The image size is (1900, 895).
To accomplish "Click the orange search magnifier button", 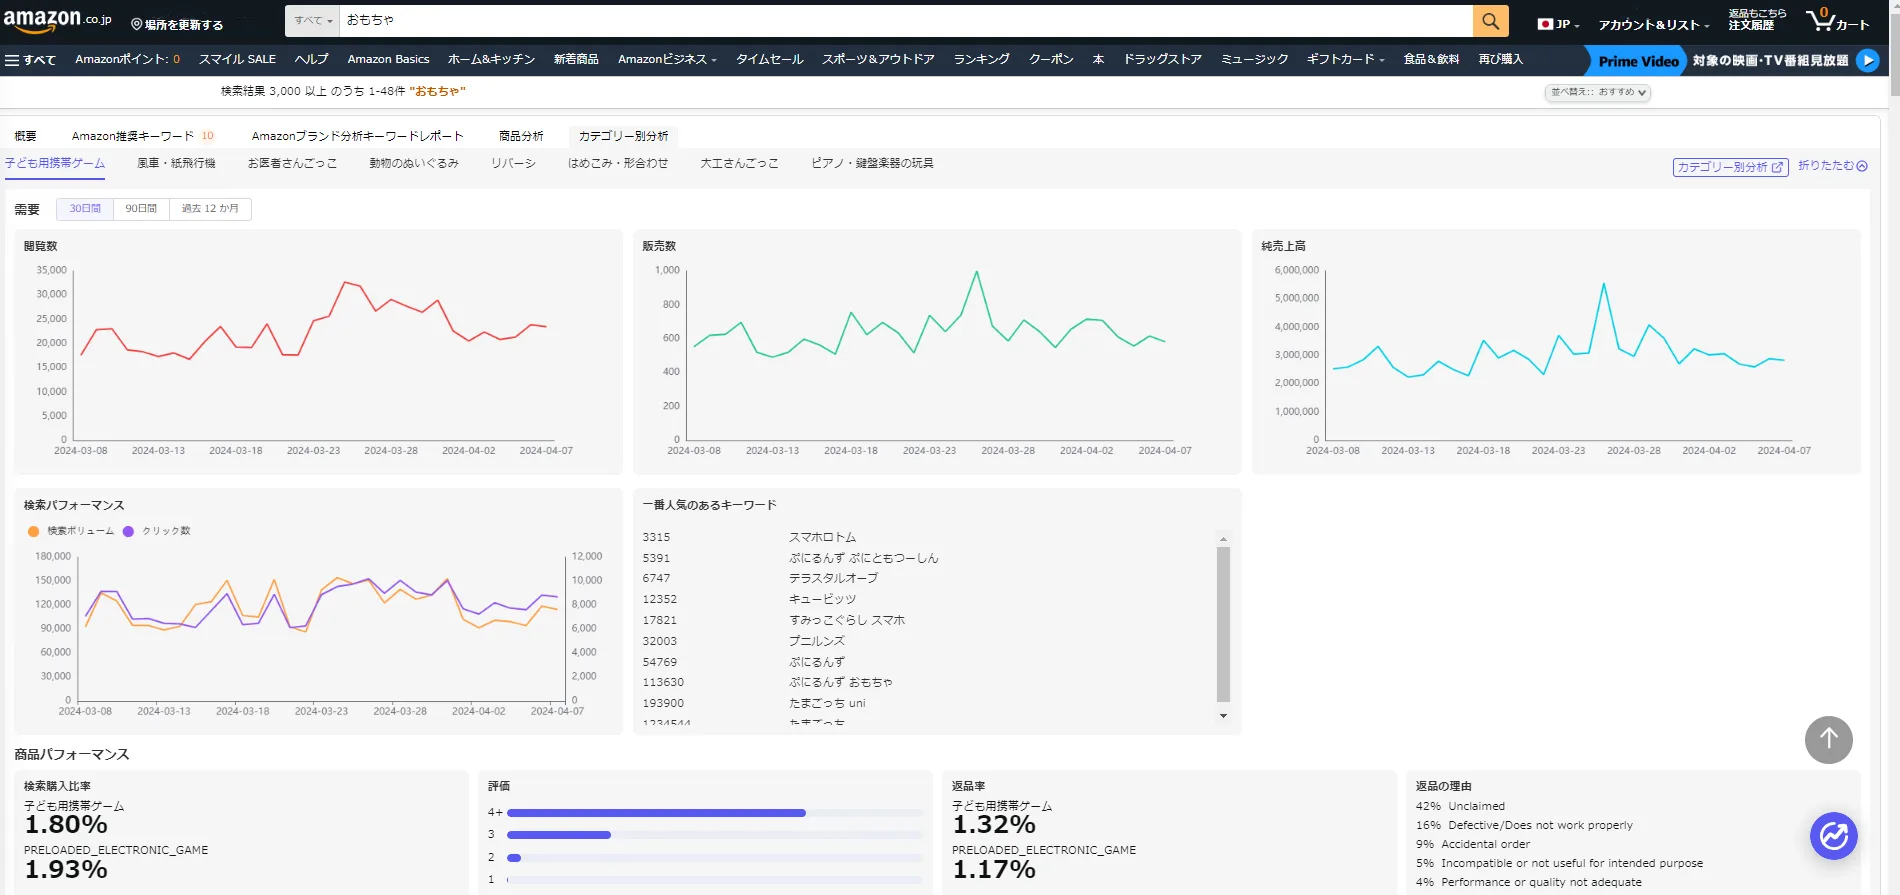I will tap(1490, 20).
